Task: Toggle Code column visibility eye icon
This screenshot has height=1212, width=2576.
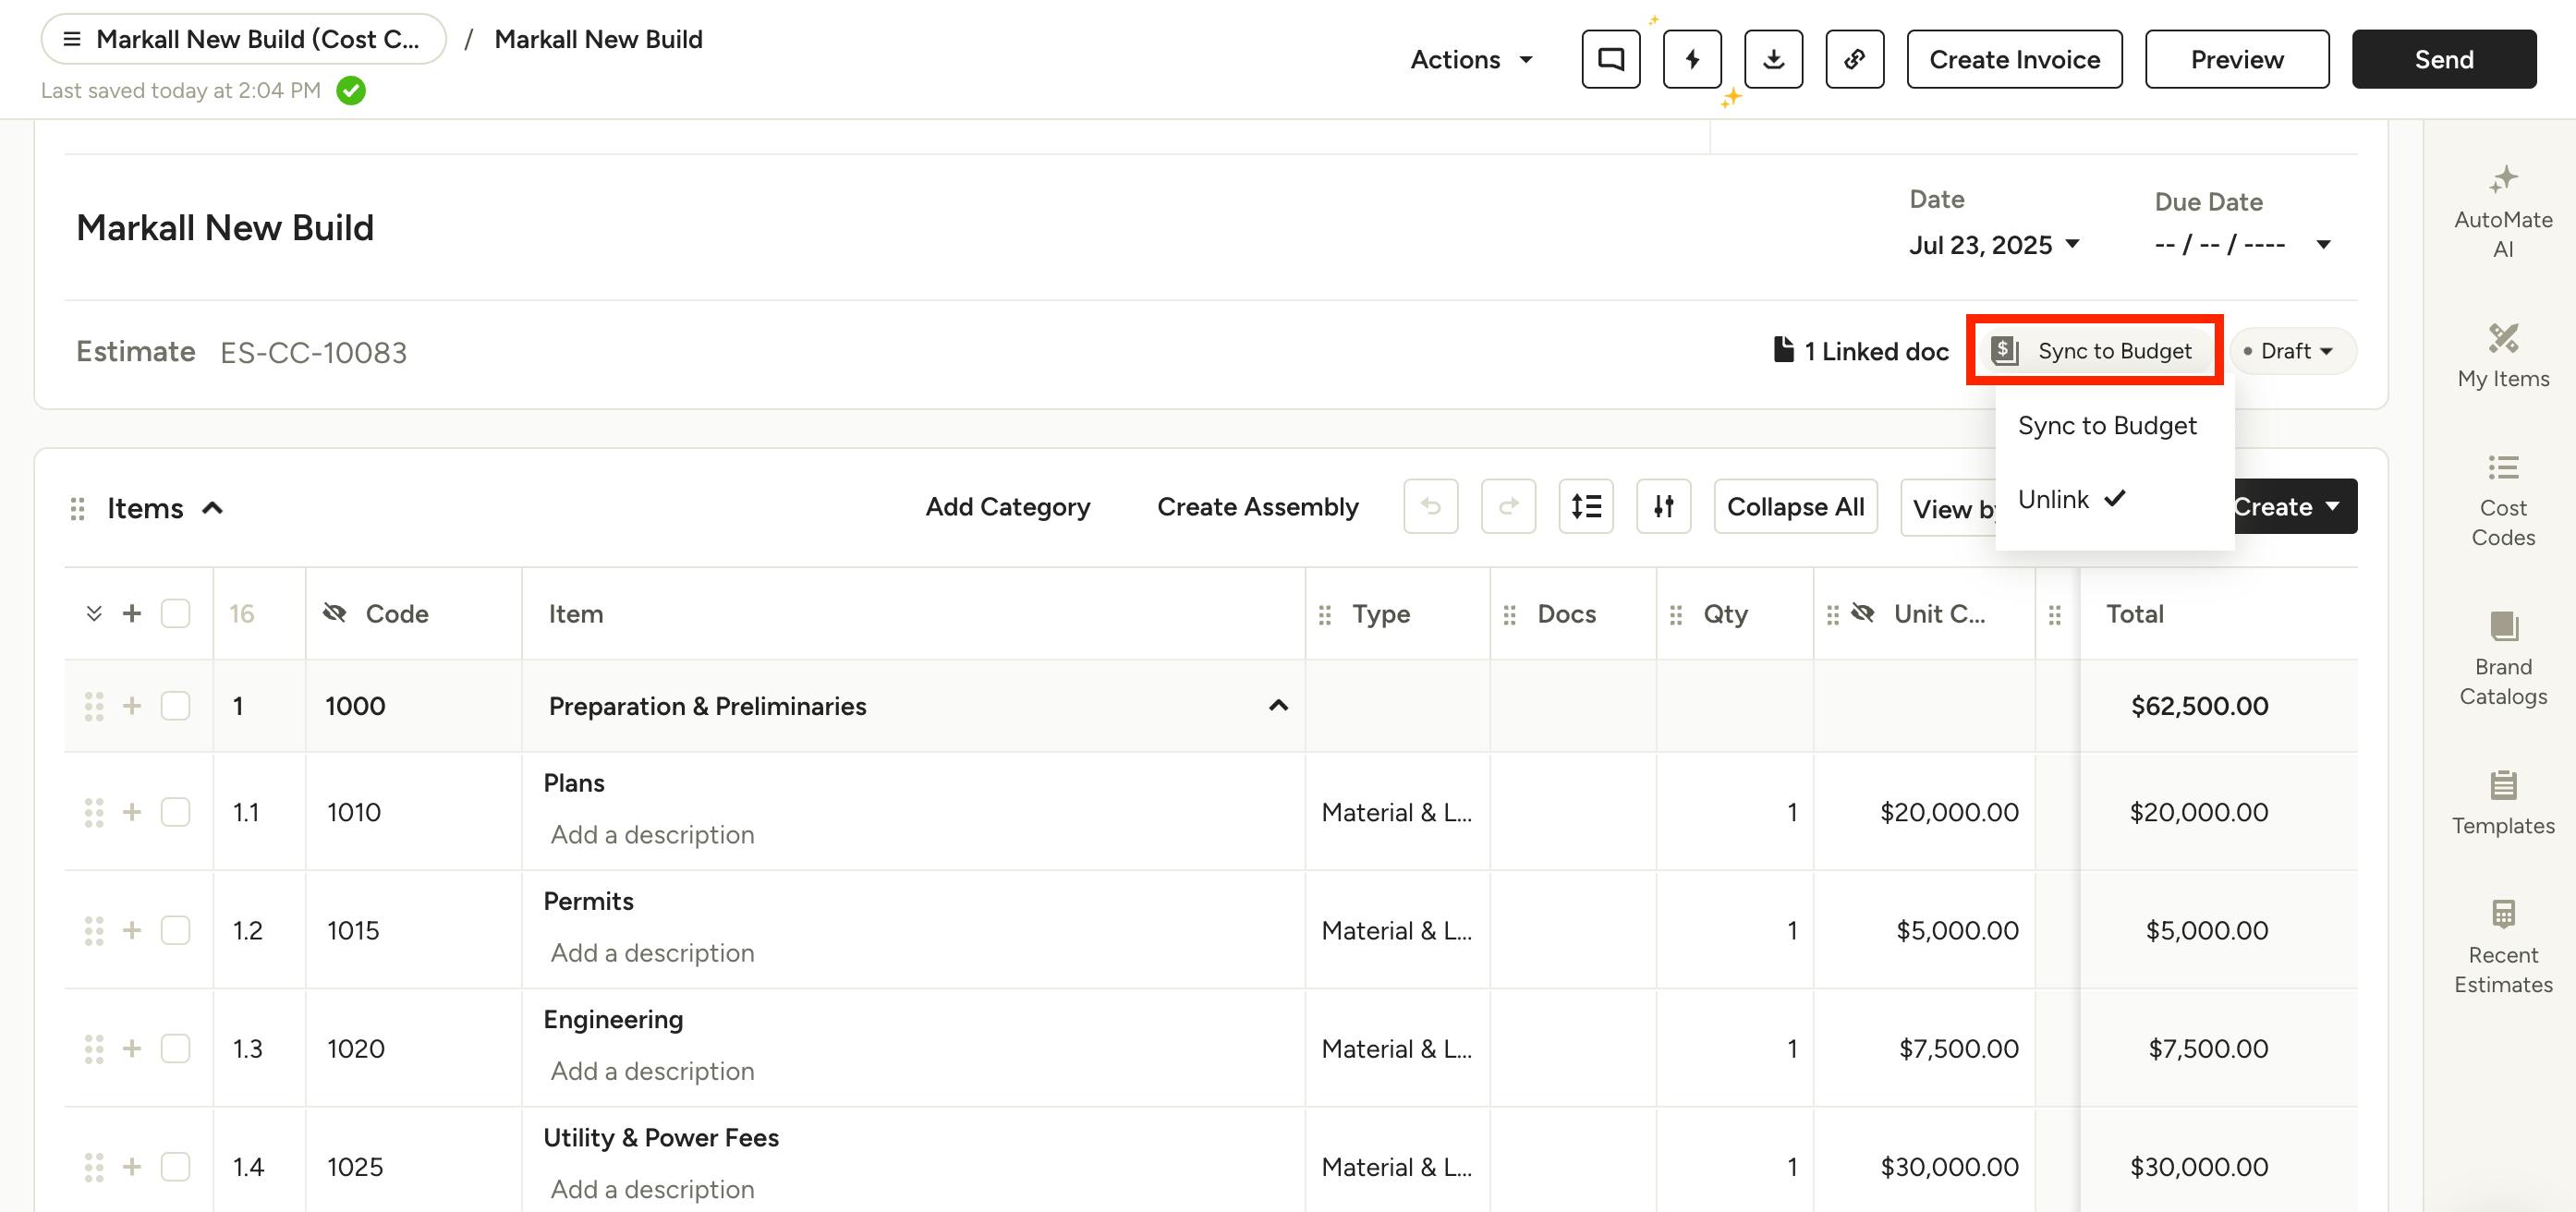Action: point(335,613)
